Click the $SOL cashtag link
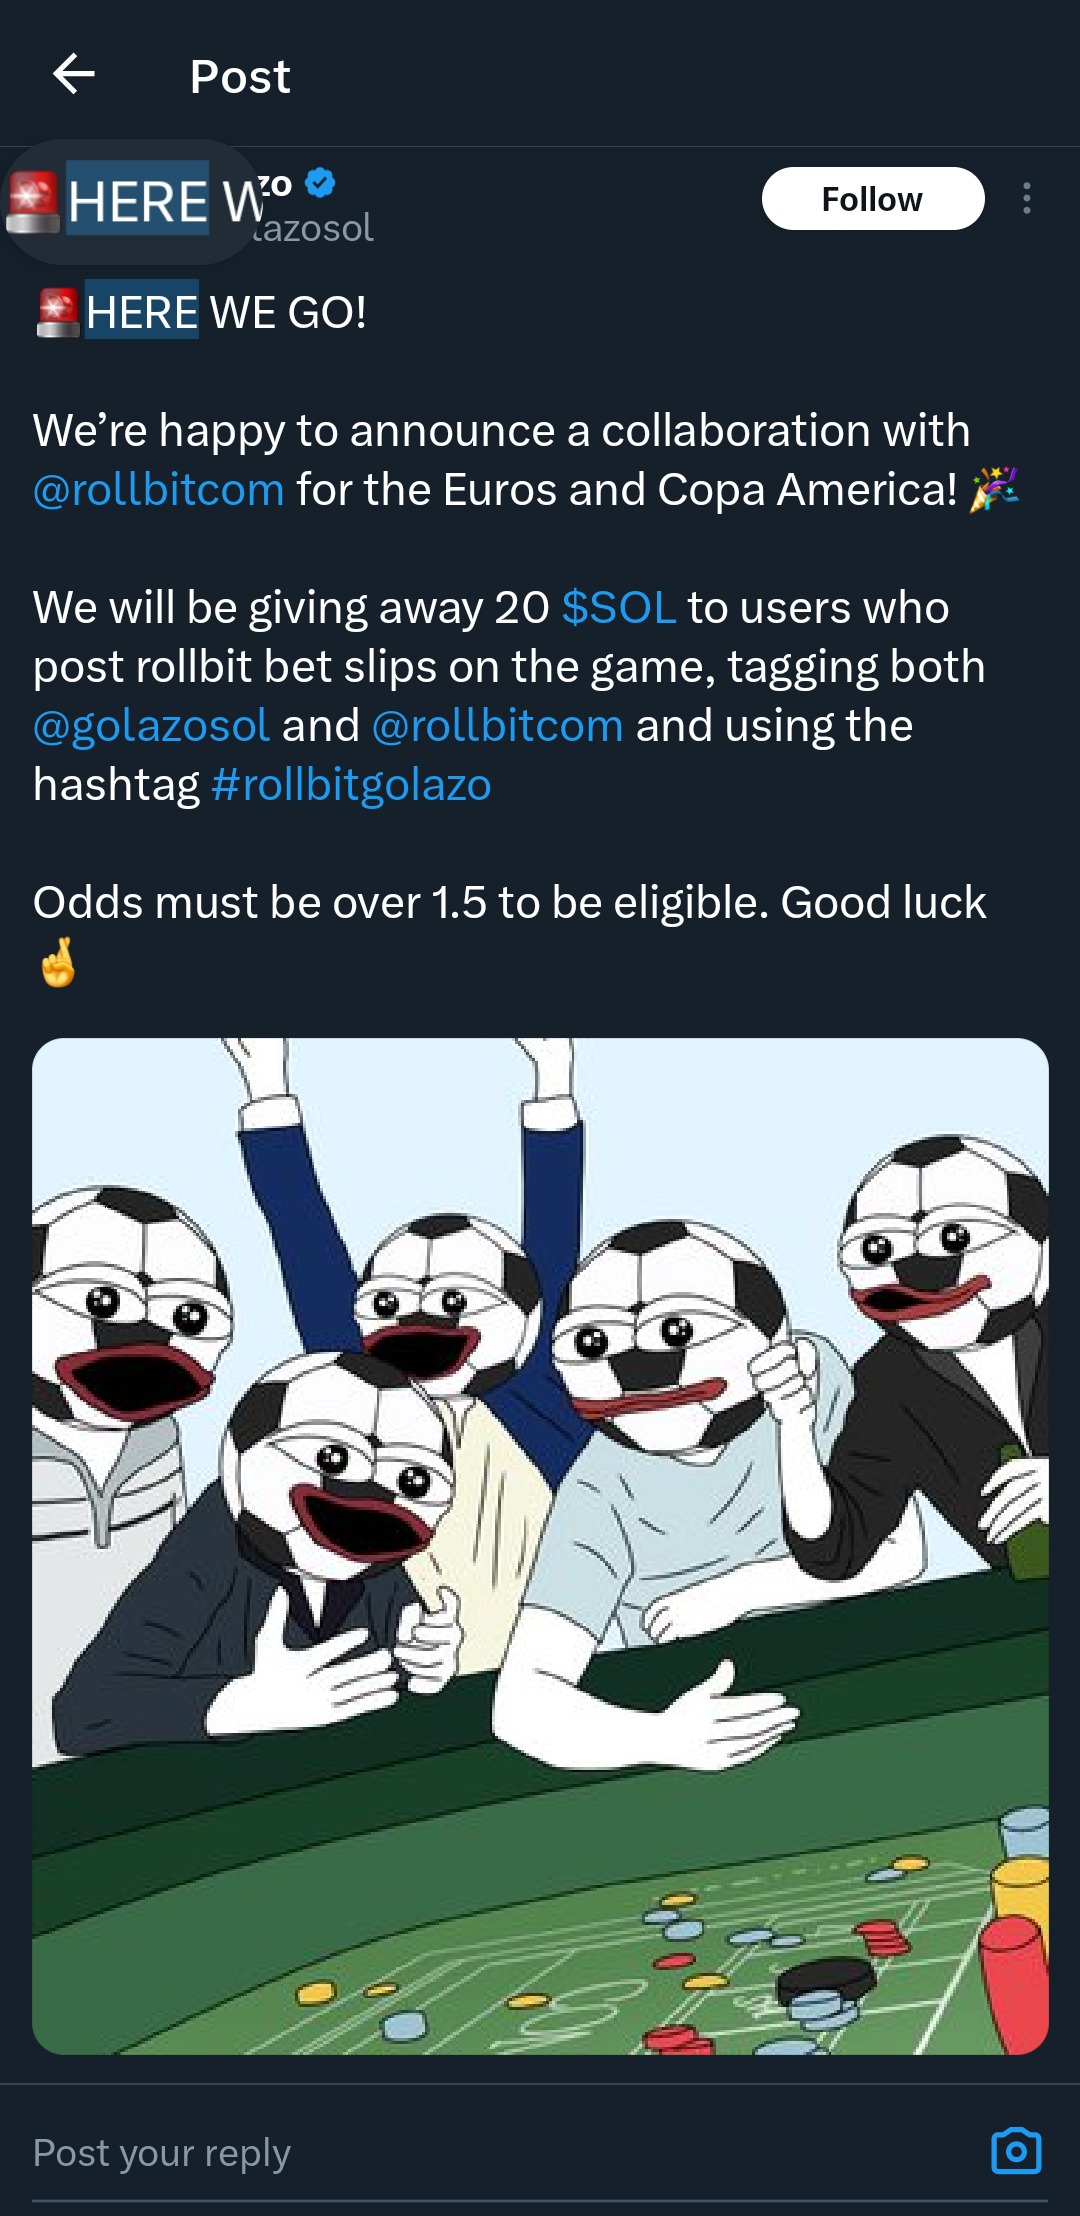The height and width of the screenshot is (2216, 1080). [x=618, y=608]
